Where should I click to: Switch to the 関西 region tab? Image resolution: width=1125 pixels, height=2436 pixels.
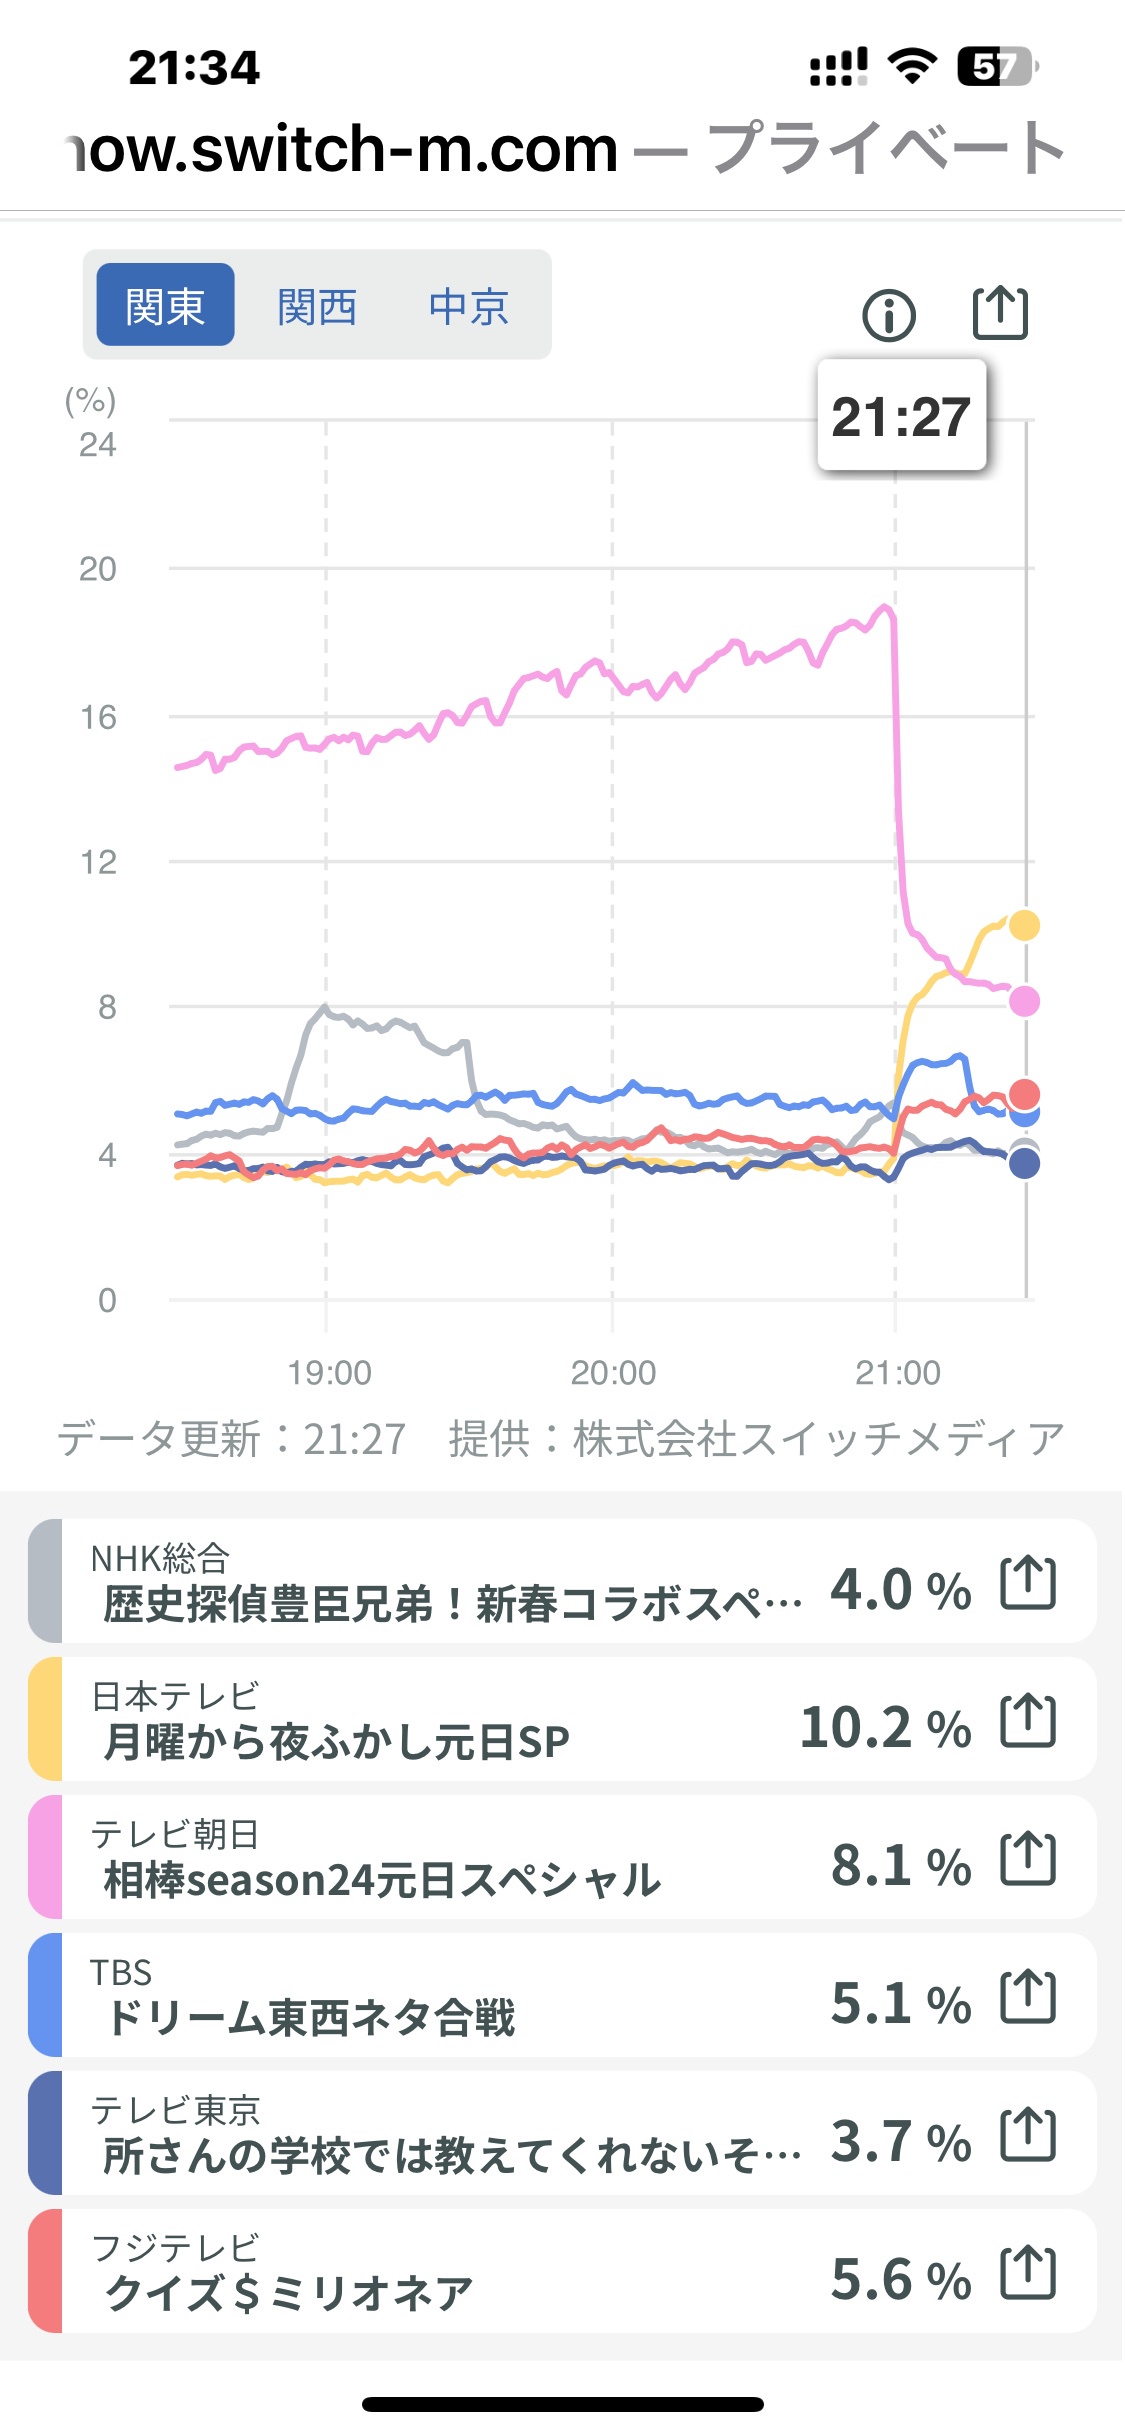point(317,306)
